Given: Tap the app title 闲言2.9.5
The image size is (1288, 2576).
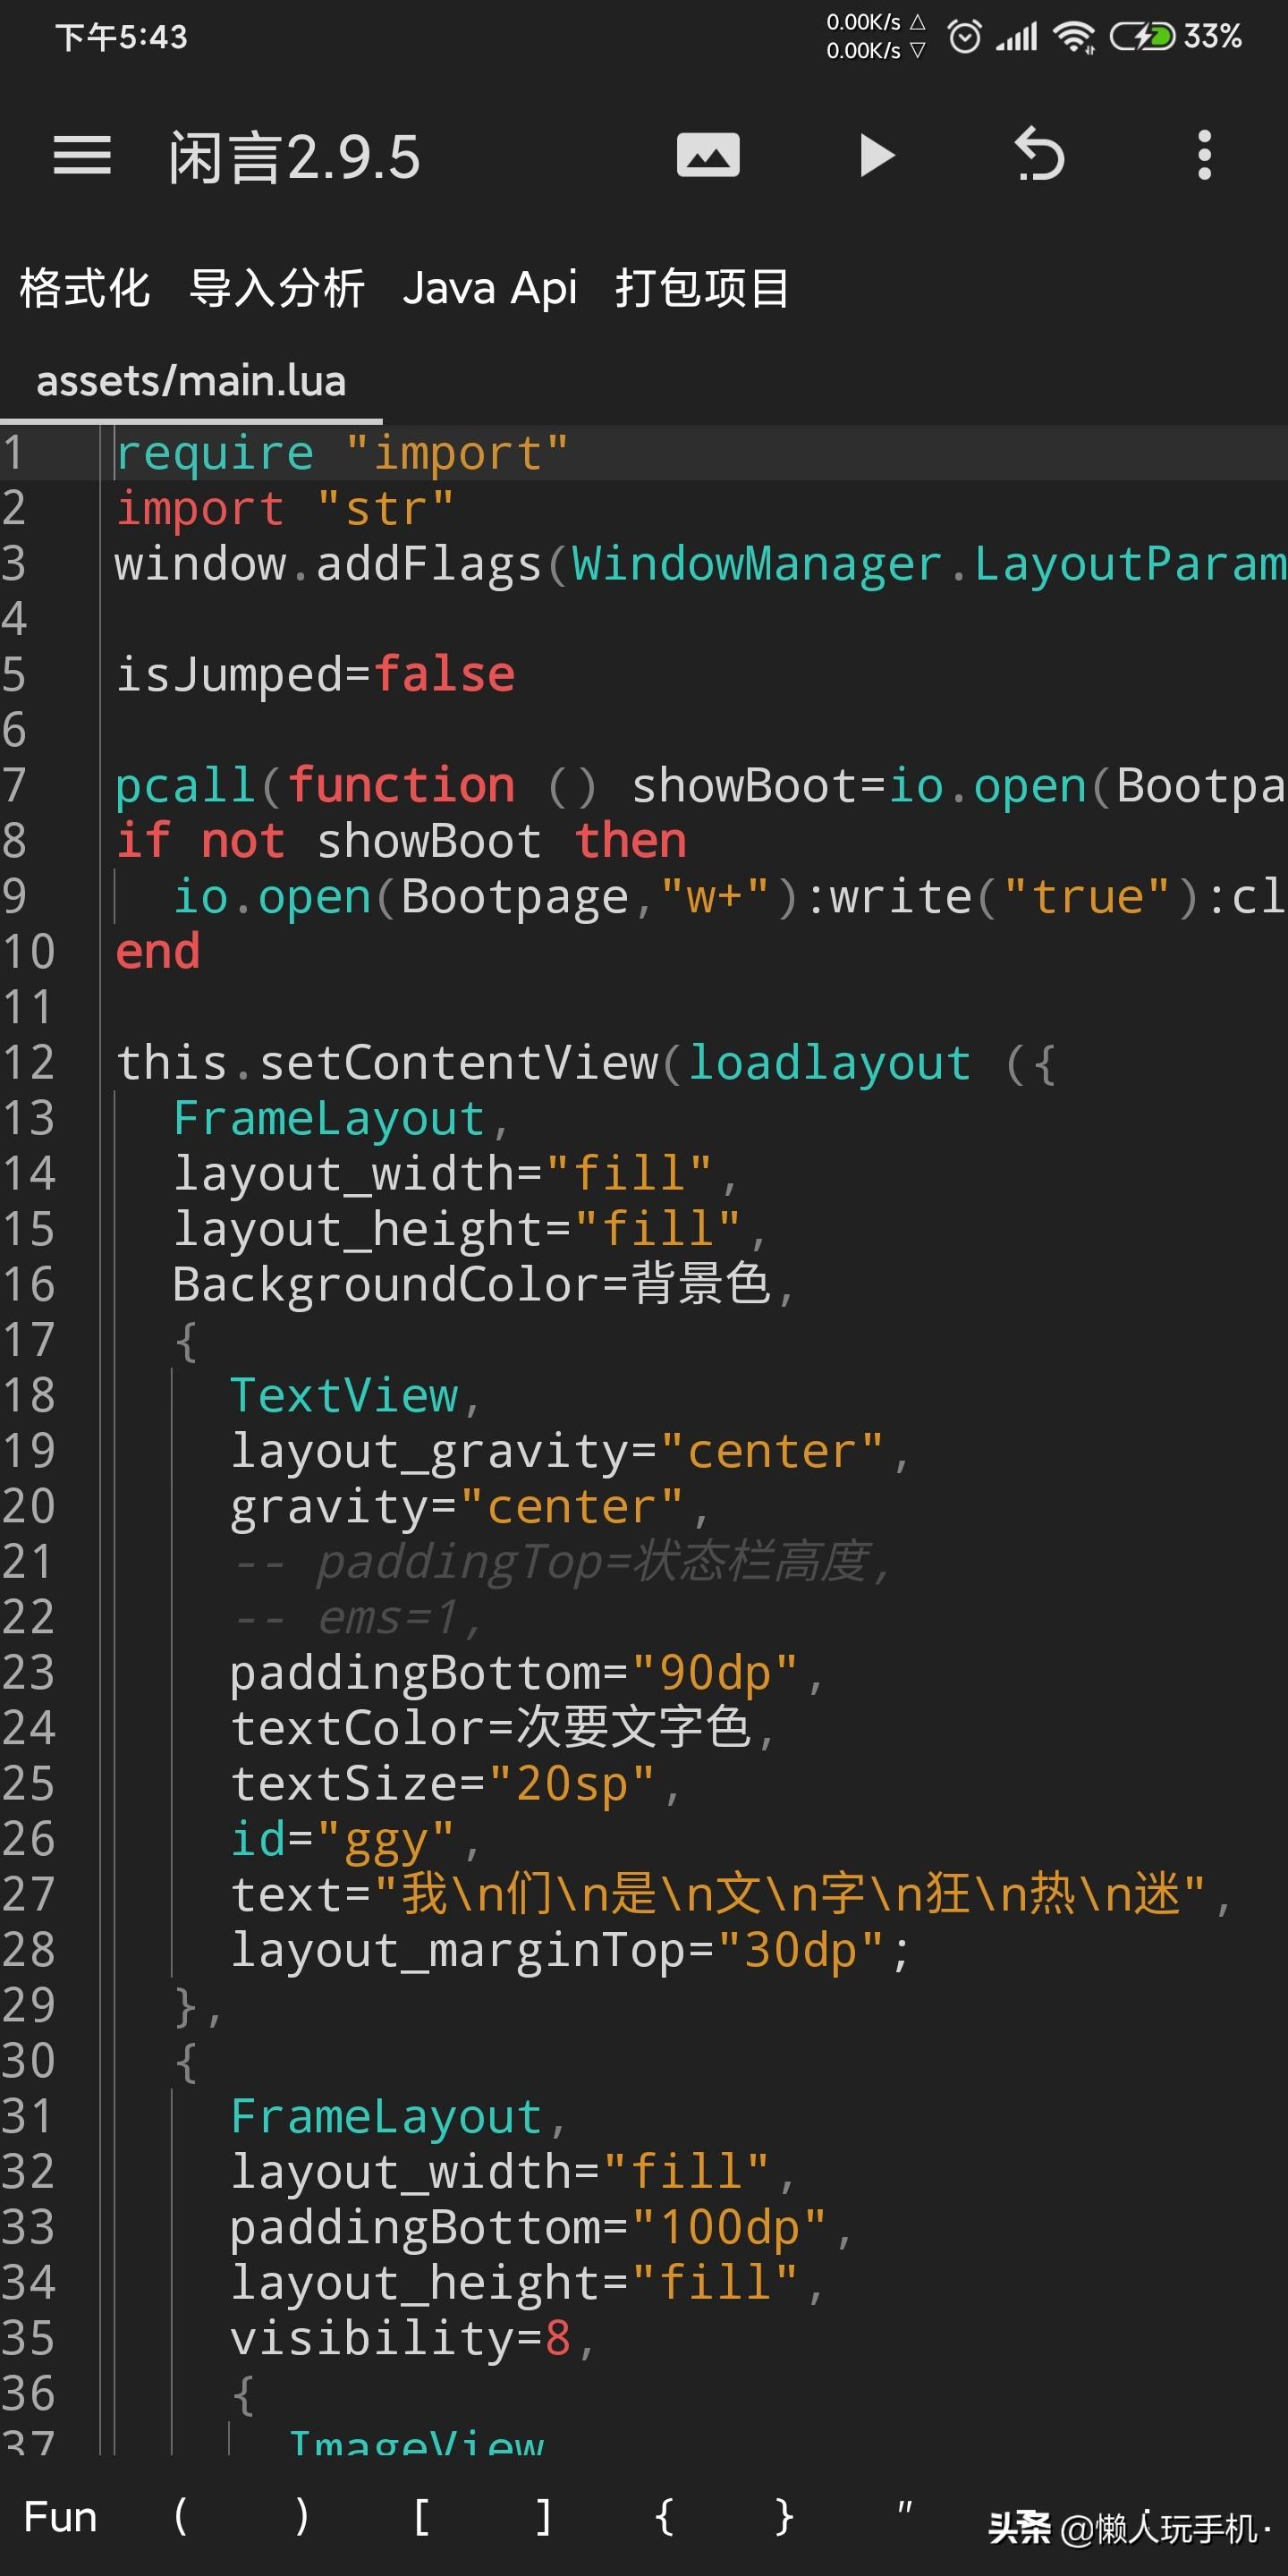Looking at the screenshot, I should (295, 157).
